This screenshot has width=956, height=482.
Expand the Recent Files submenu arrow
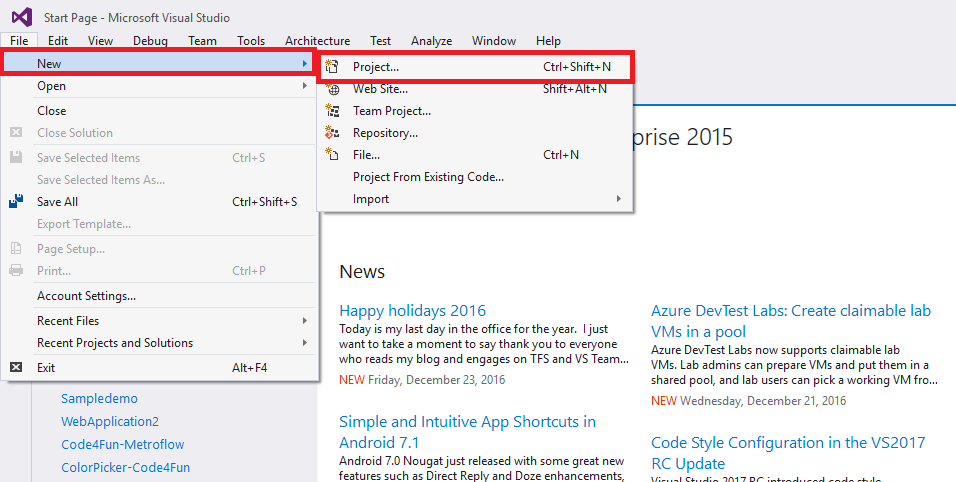pyautogui.click(x=304, y=321)
